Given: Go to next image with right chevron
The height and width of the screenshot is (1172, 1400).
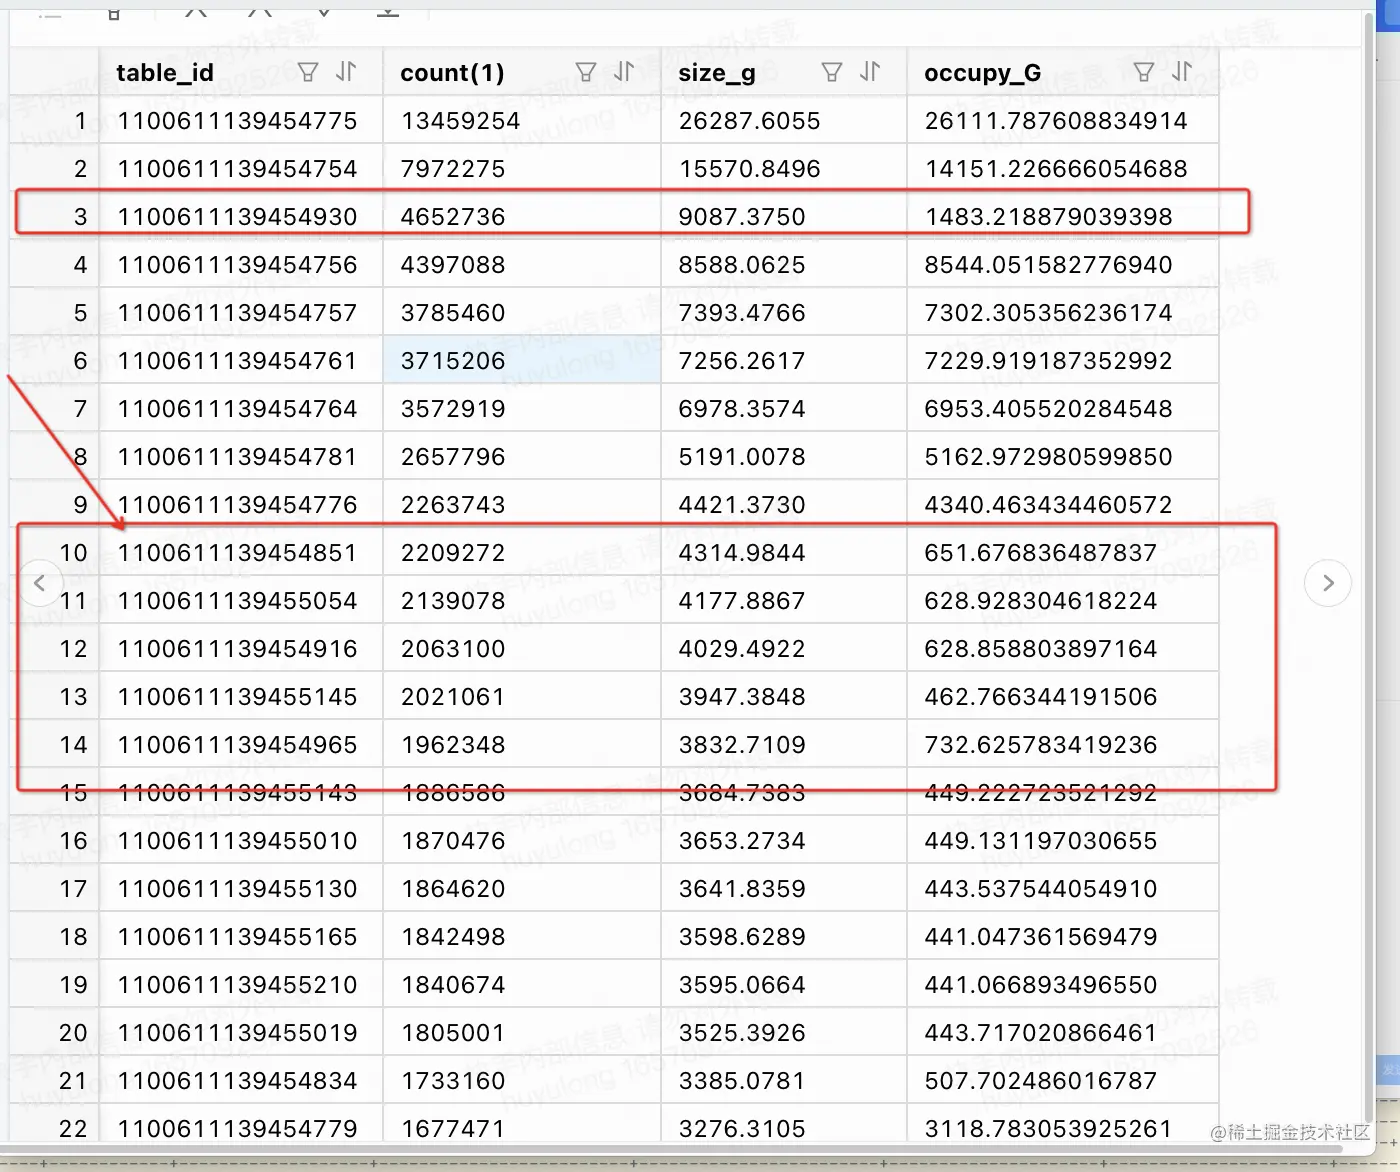Looking at the screenshot, I should click(1328, 583).
